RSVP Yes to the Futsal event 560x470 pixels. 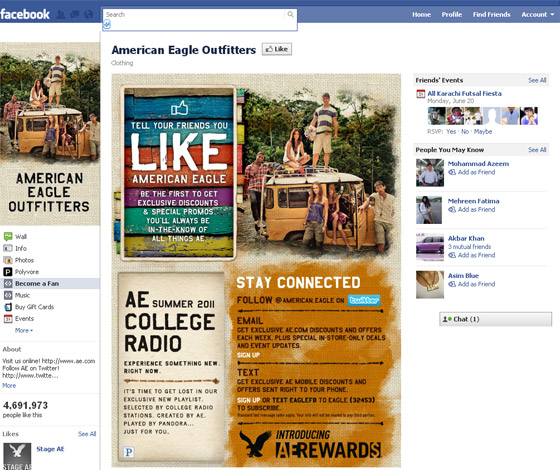point(451,132)
